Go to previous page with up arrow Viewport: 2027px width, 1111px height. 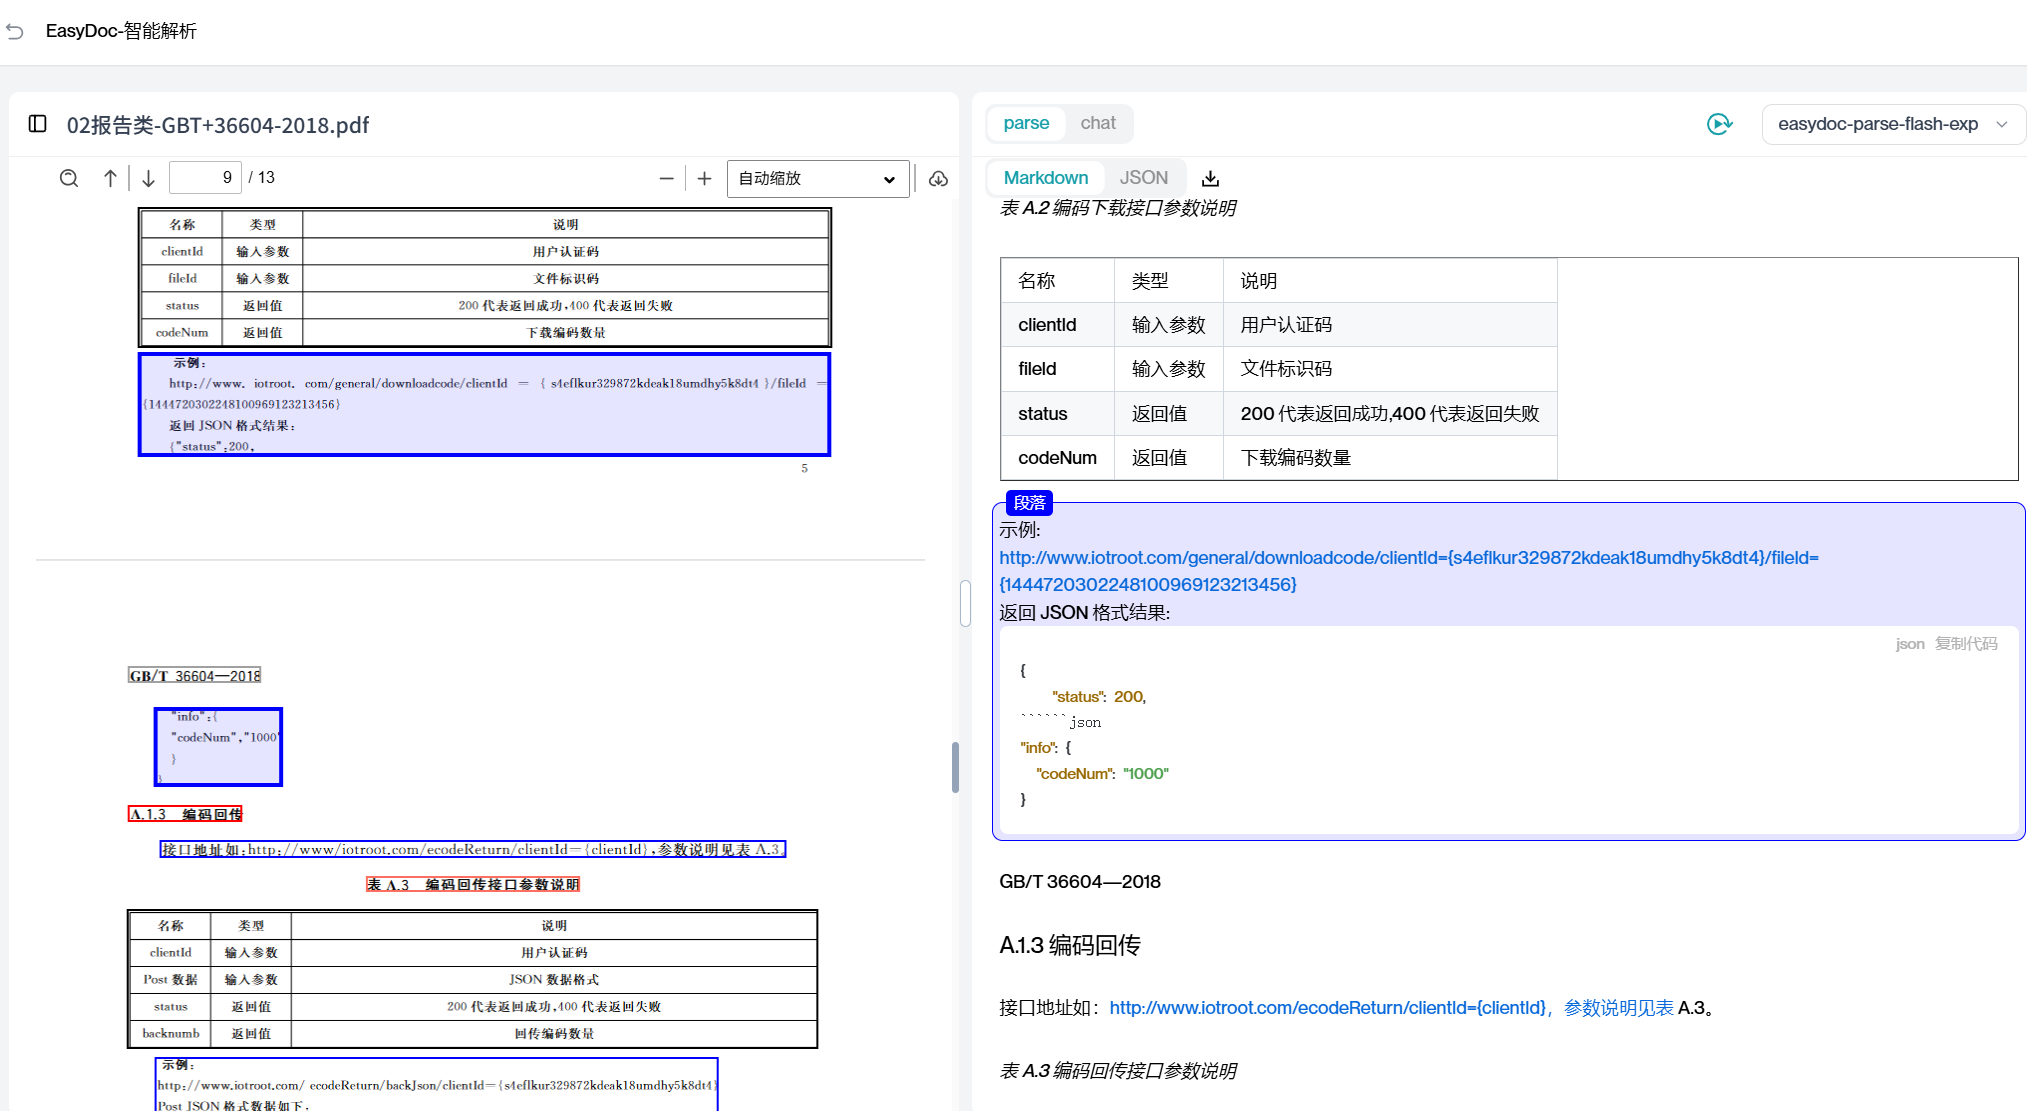click(110, 178)
